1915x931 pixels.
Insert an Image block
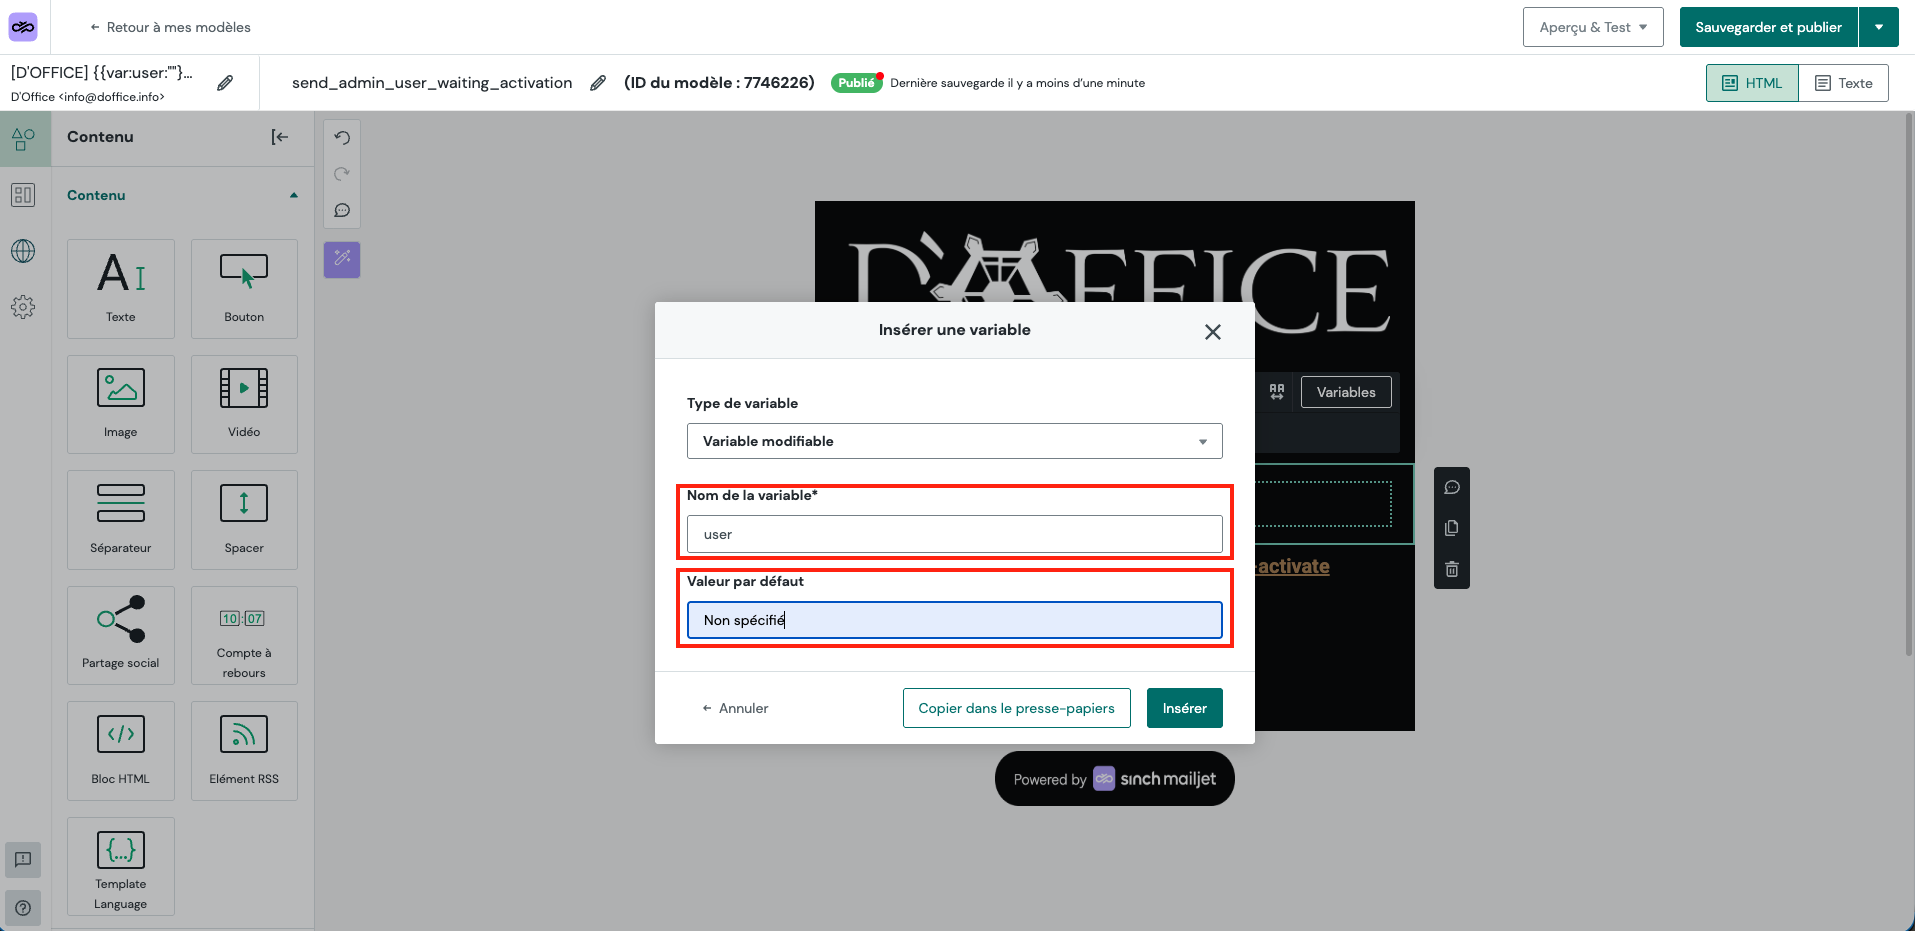click(x=120, y=404)
